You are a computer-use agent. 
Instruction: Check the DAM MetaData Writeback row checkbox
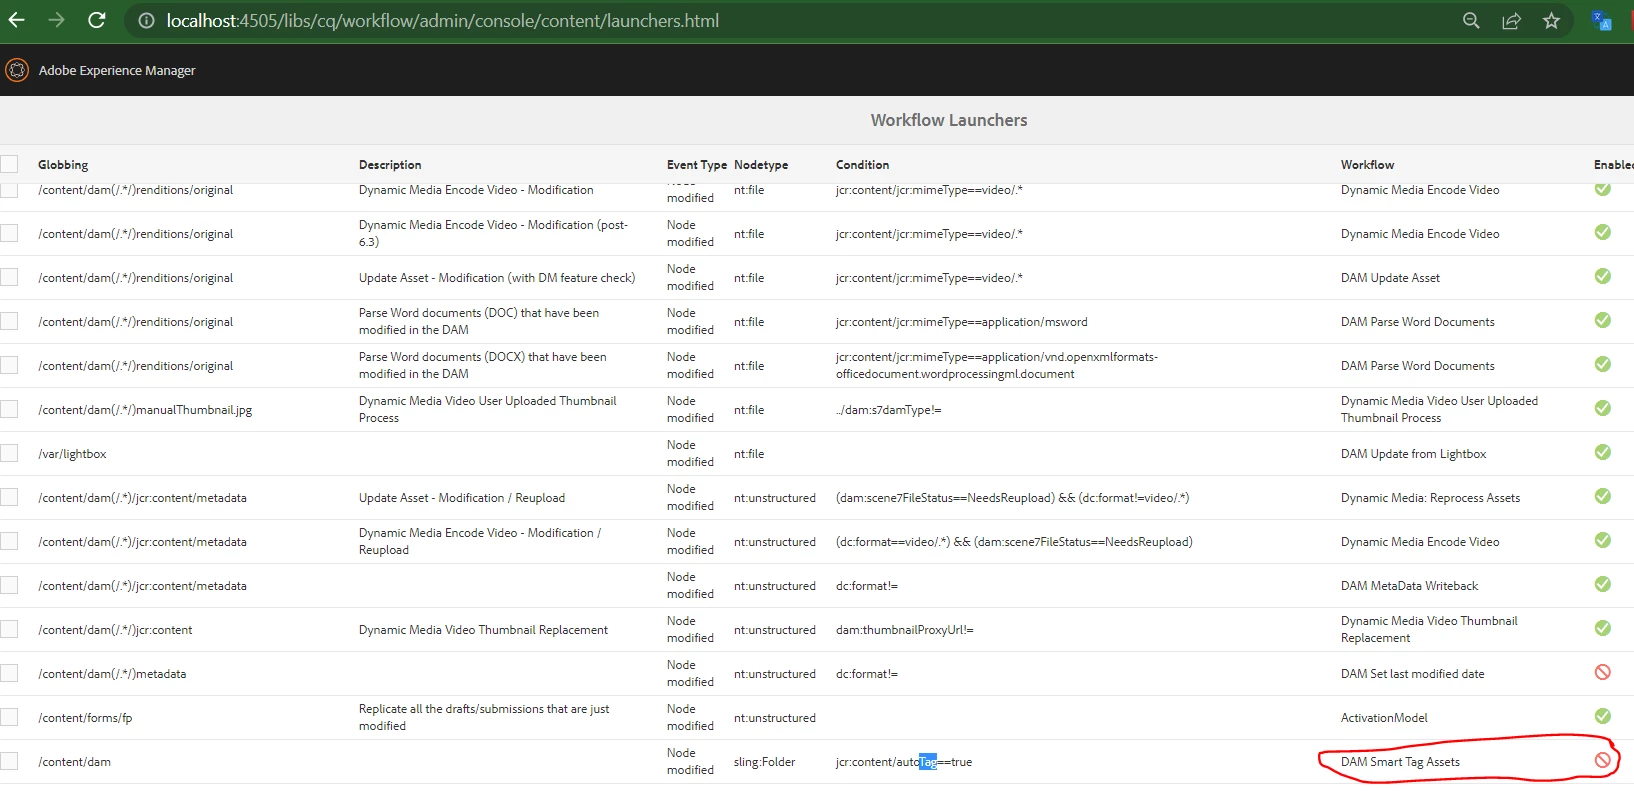(9, 585)
